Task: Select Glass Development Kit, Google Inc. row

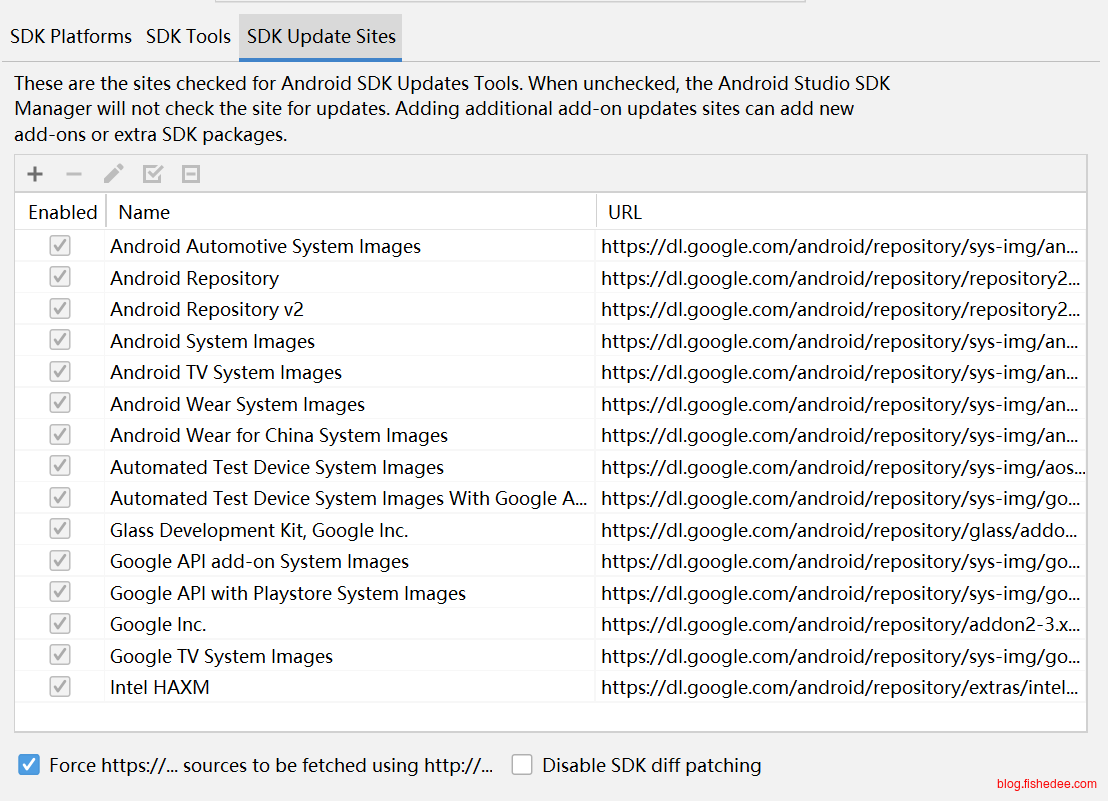Action: 259,530
